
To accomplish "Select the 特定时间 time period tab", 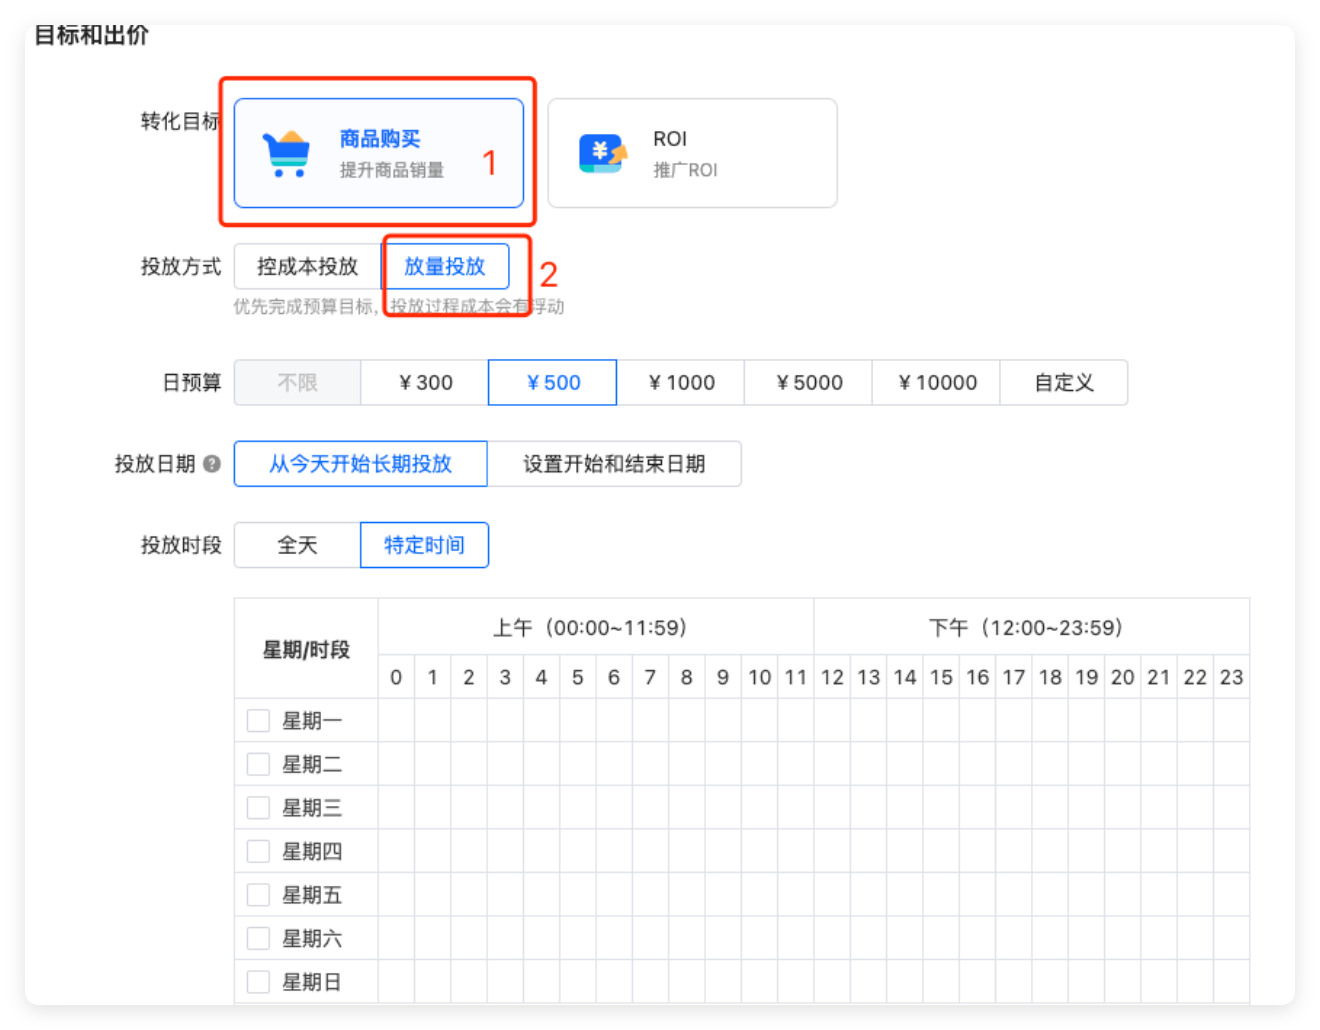I will (424, 545).
